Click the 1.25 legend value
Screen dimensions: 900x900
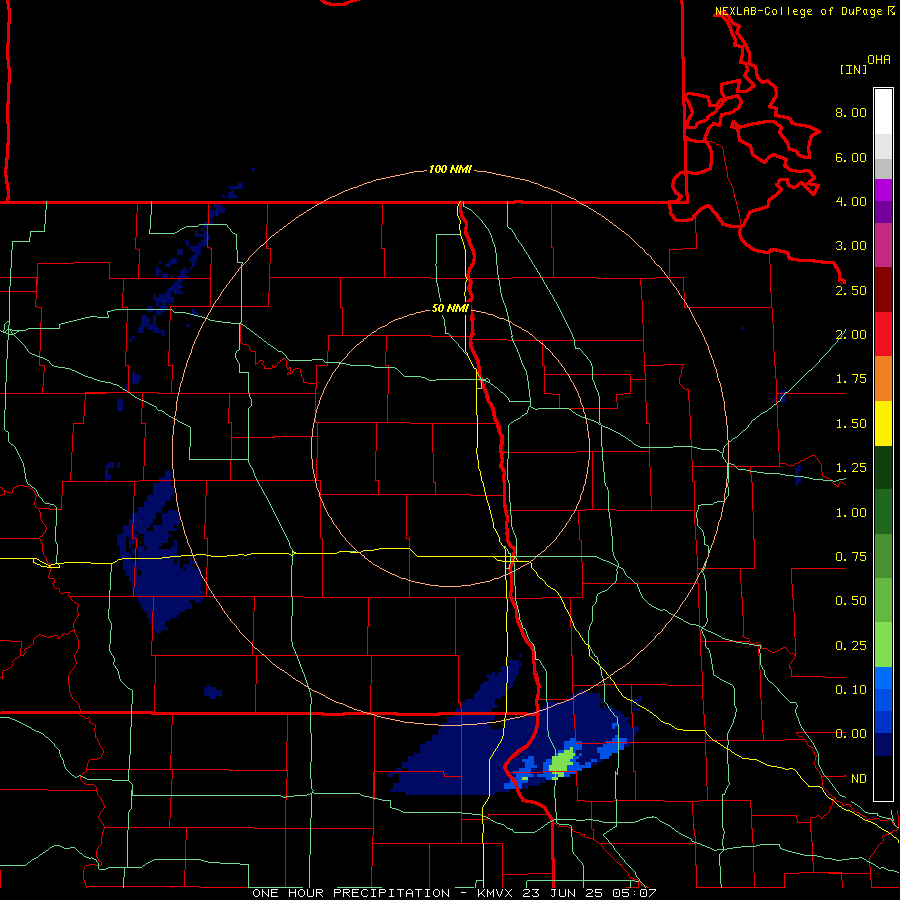coord(851,468)
